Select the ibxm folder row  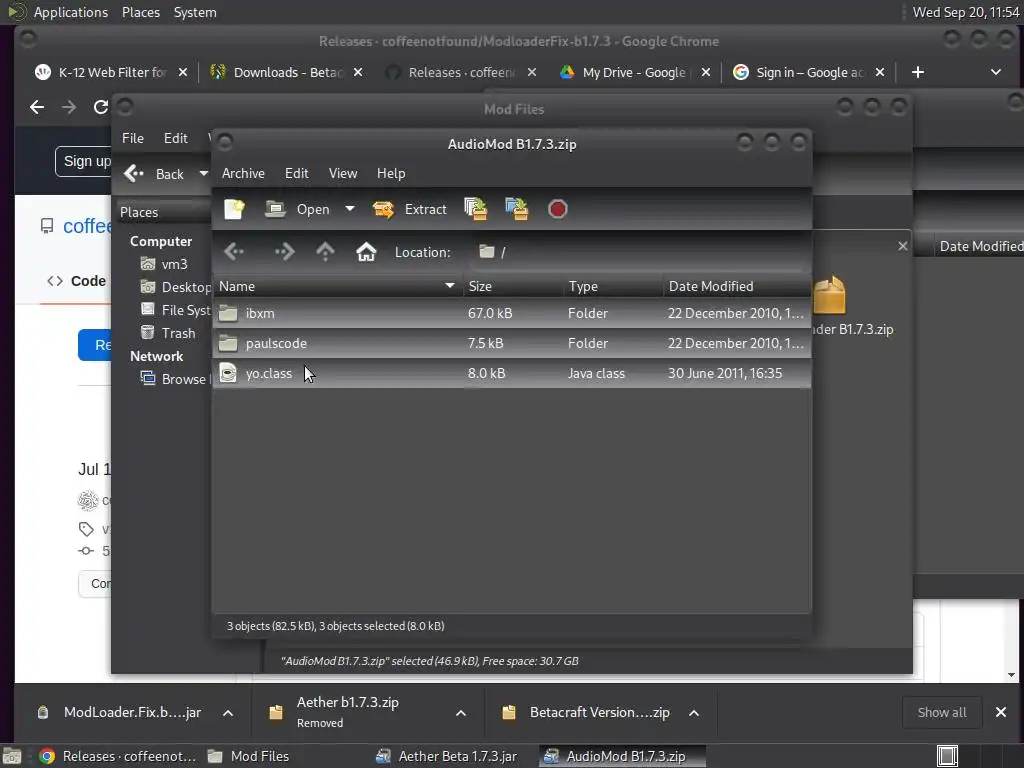512,313
